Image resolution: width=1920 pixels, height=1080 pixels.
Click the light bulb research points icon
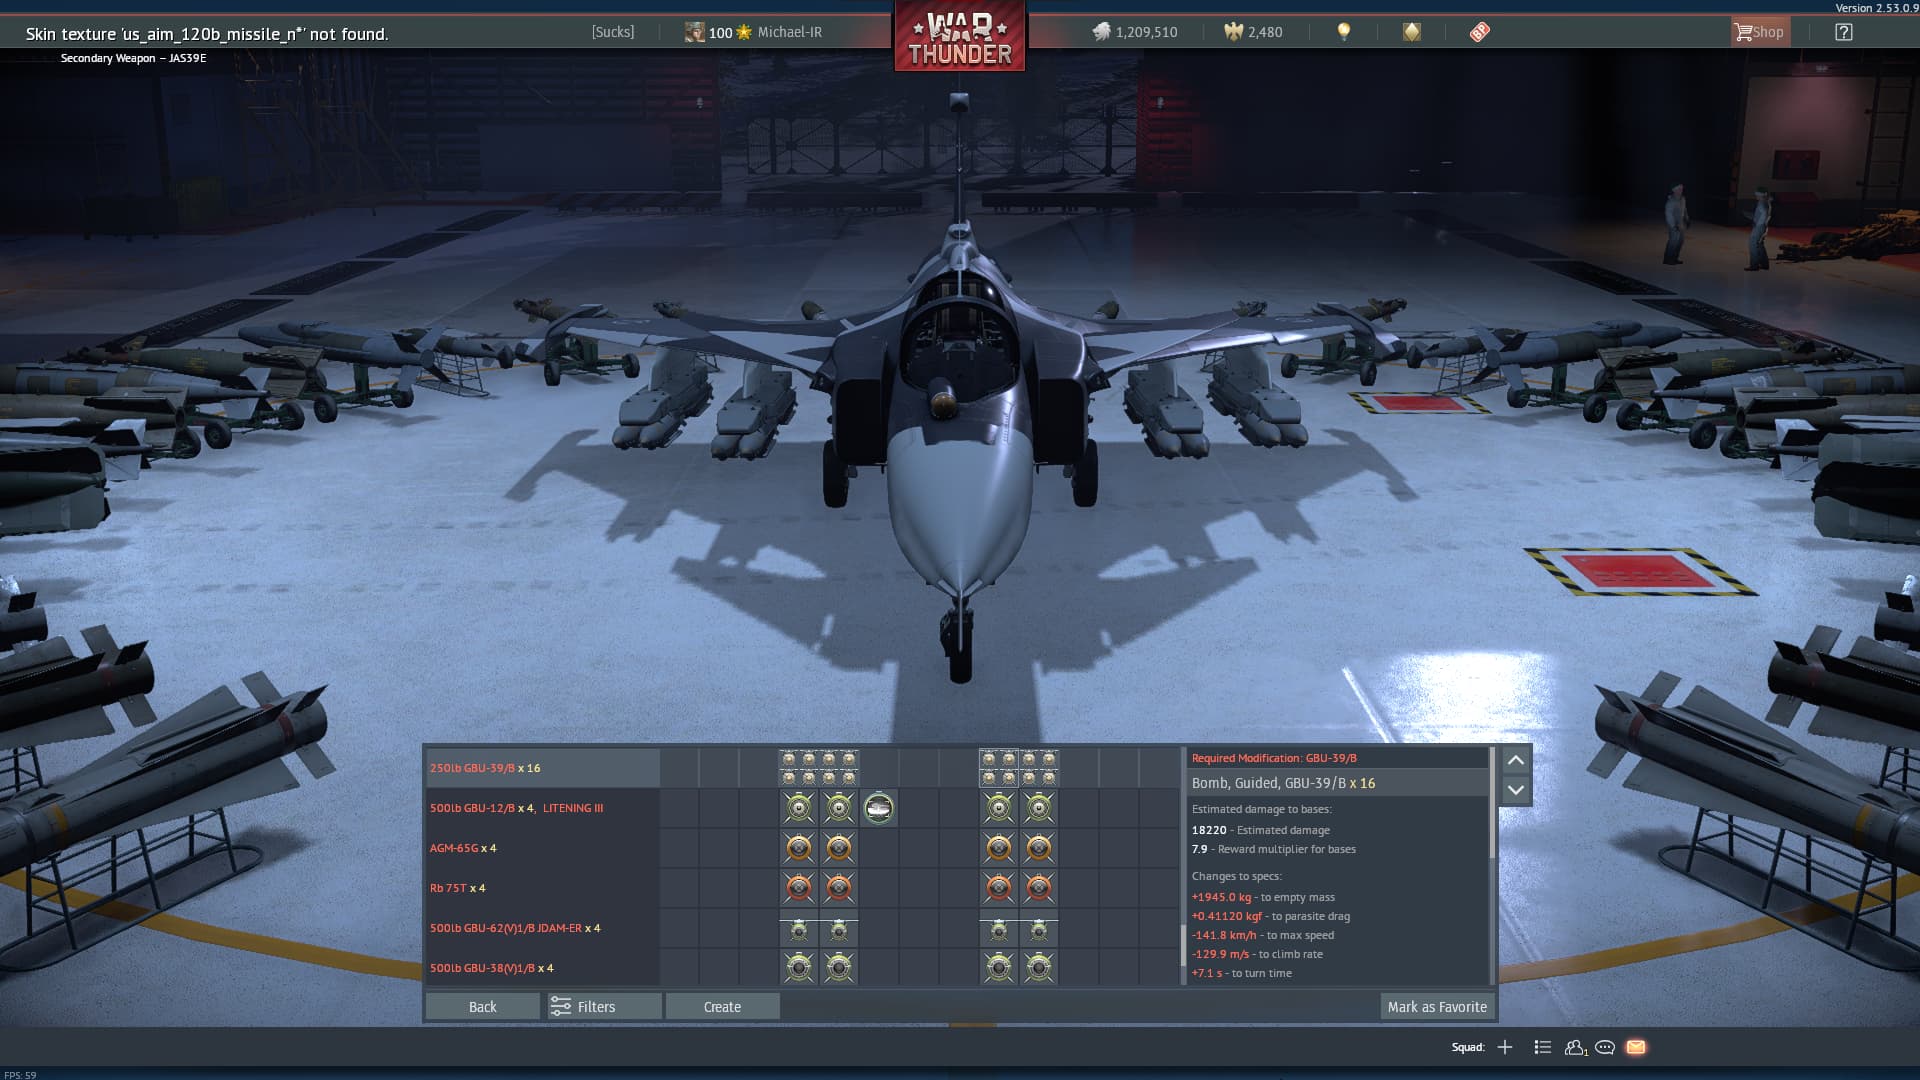pos(1343,32)
